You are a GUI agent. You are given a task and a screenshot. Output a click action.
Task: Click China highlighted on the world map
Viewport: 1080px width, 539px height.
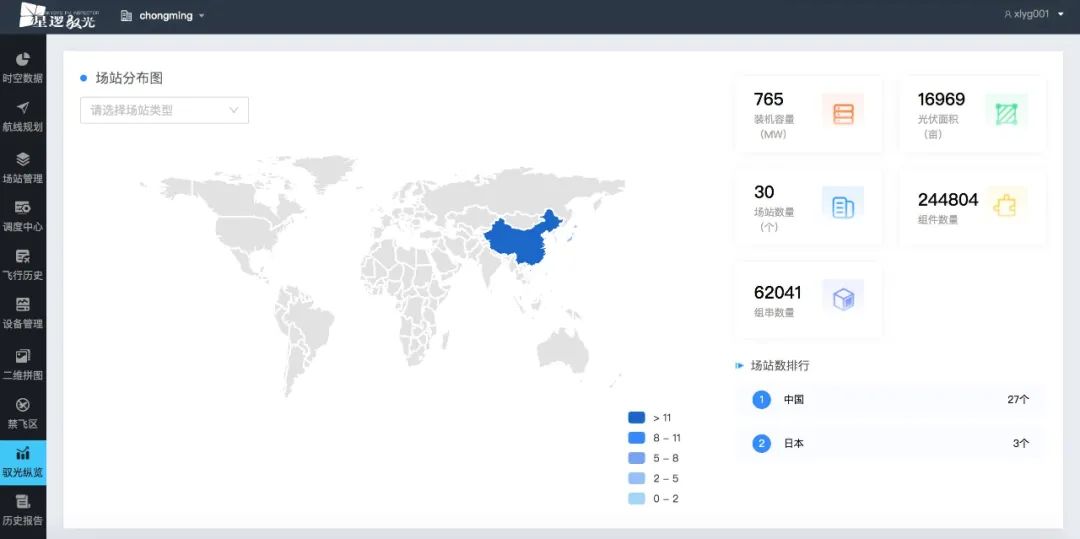(x=518, y=242)
